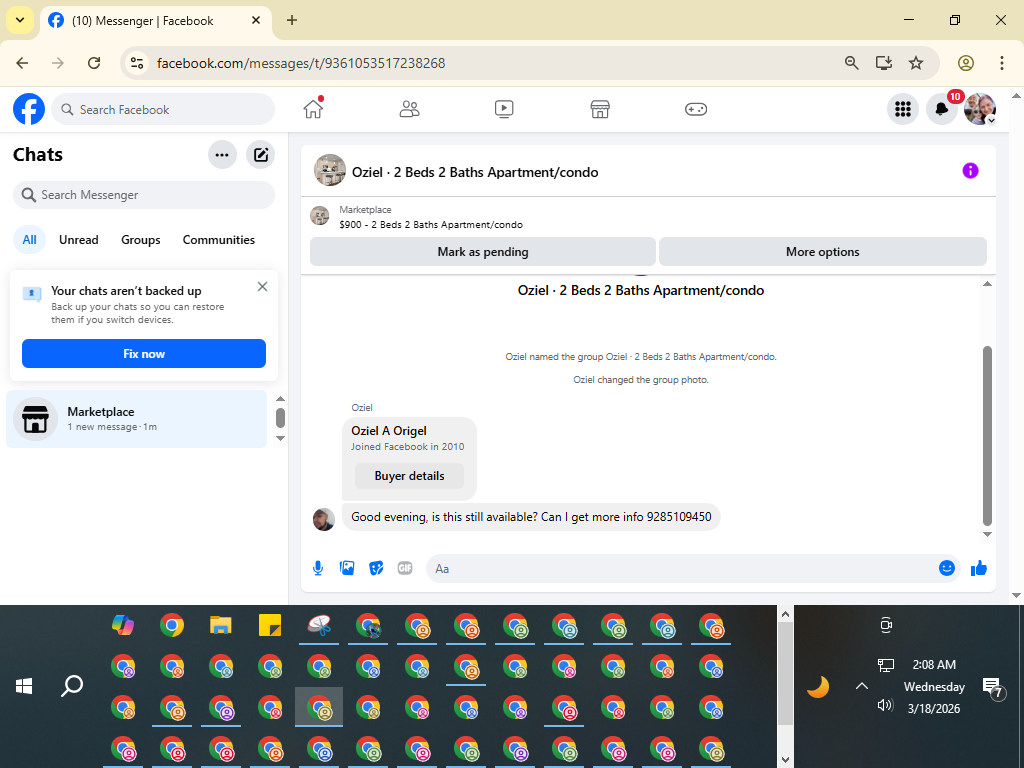Click Mark as pending button
Image resolution: width=1024 pixels, height=768 pixels.
click(x=483, y=251)
